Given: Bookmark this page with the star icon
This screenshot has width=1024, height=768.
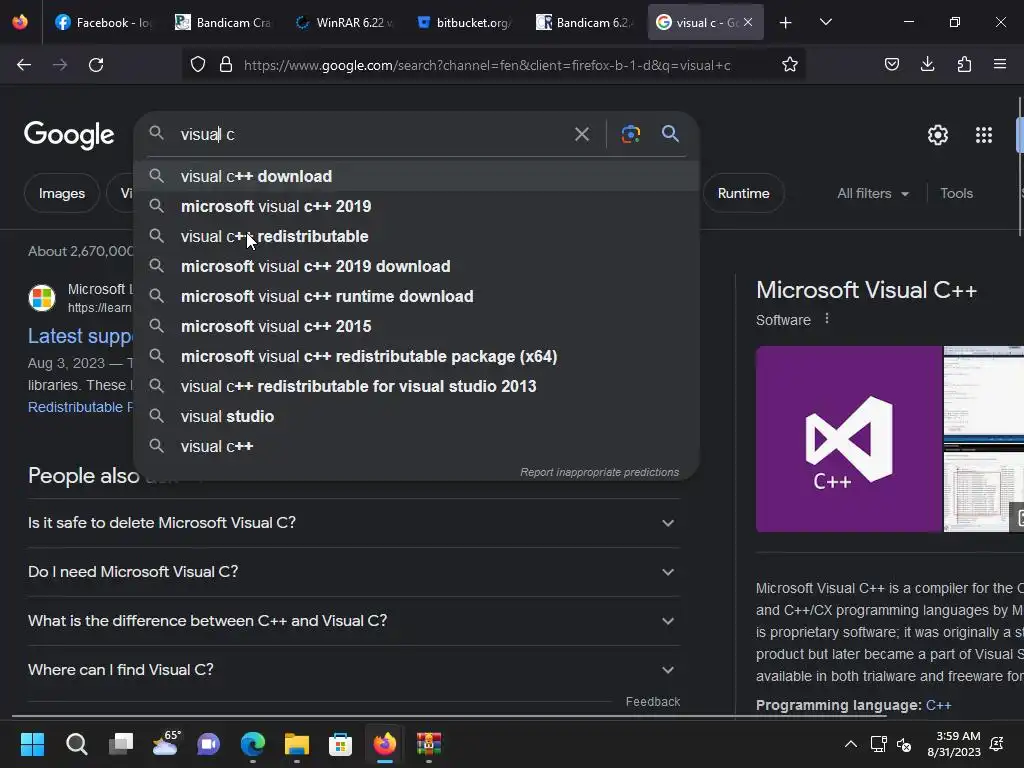Looking at the screenshot, I should [x=790, y=65].
